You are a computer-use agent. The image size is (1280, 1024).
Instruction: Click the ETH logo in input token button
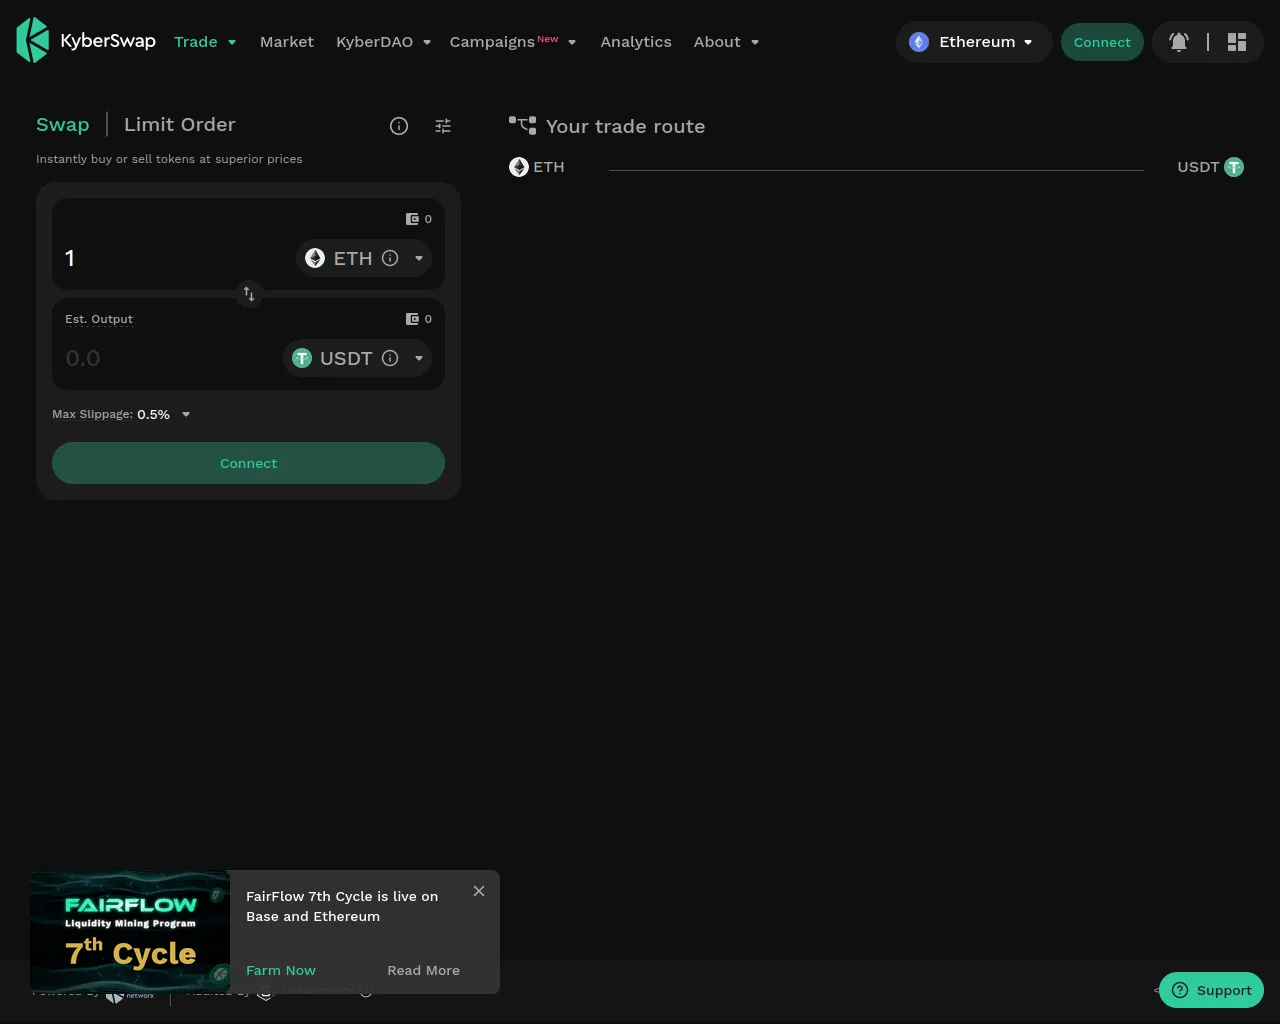315,258
